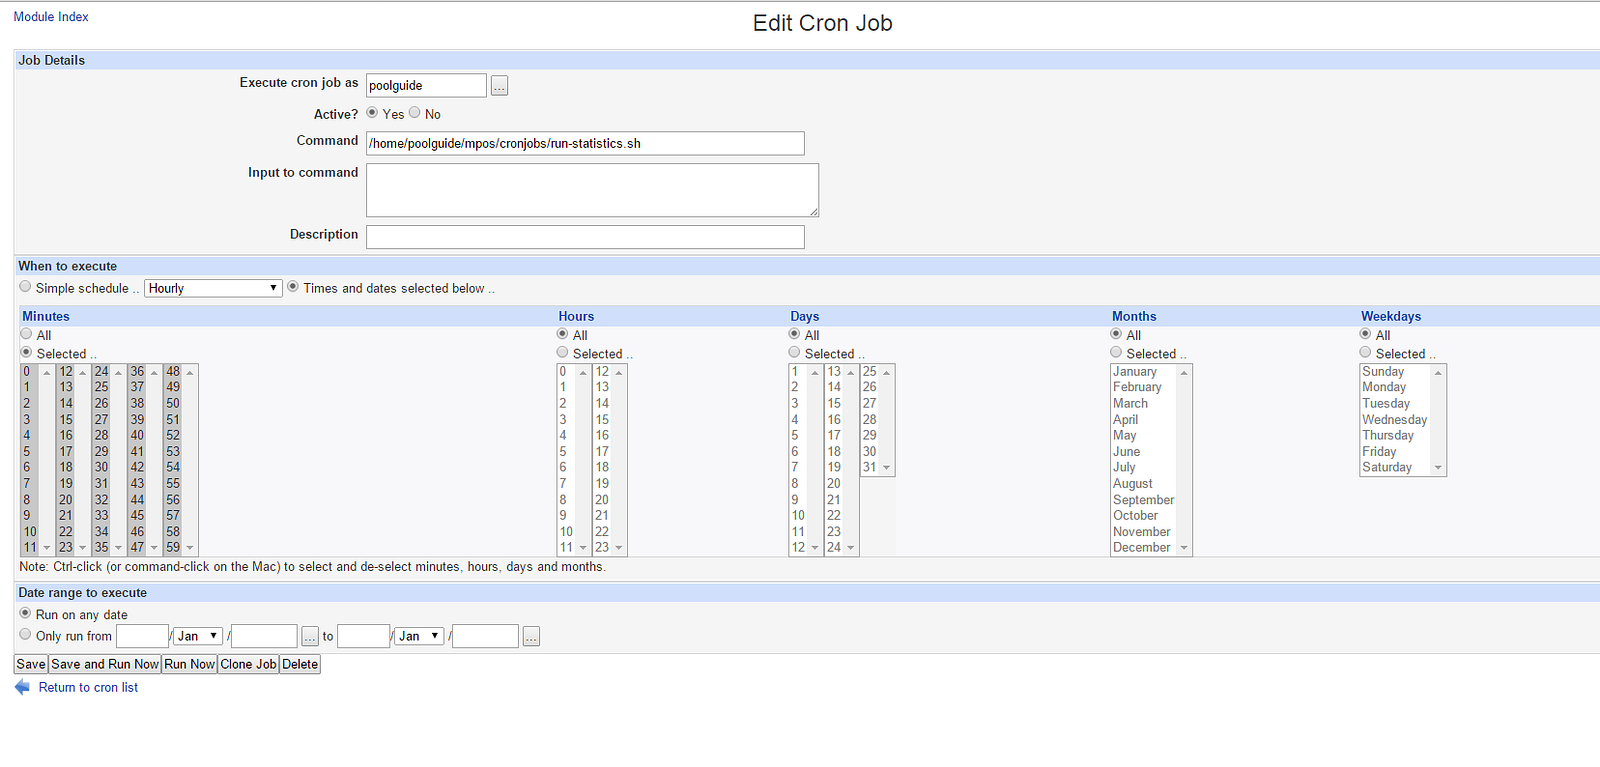
Task: Select day 31 in the Days list
Action: tap(869, 468)
